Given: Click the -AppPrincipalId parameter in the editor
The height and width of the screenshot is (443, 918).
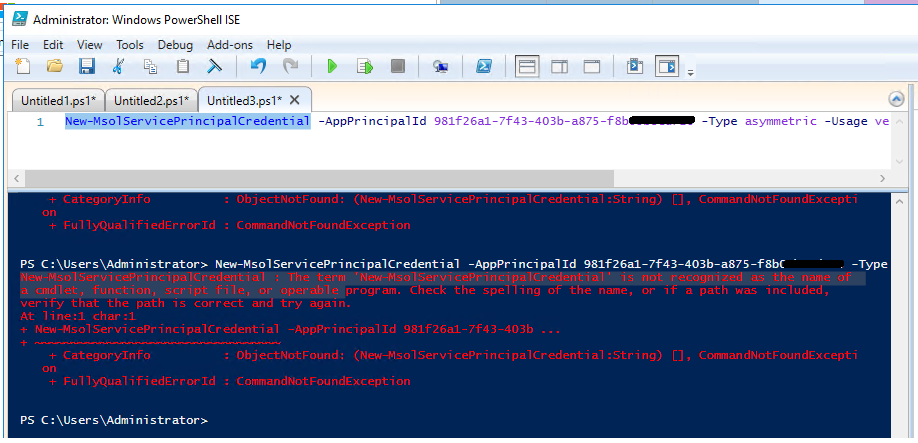Looking at the screenshot, I should (372, 121).
